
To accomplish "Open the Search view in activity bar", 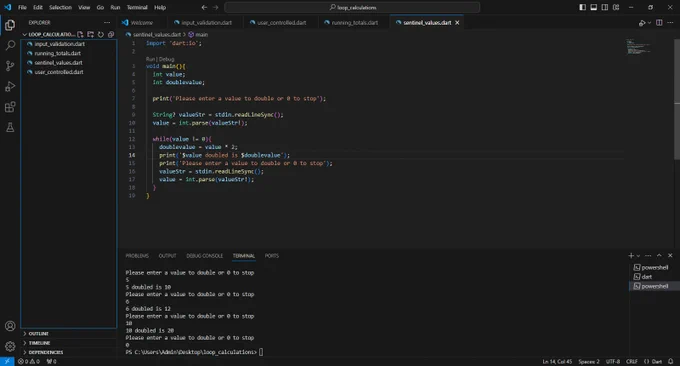I will click(10, 45).
